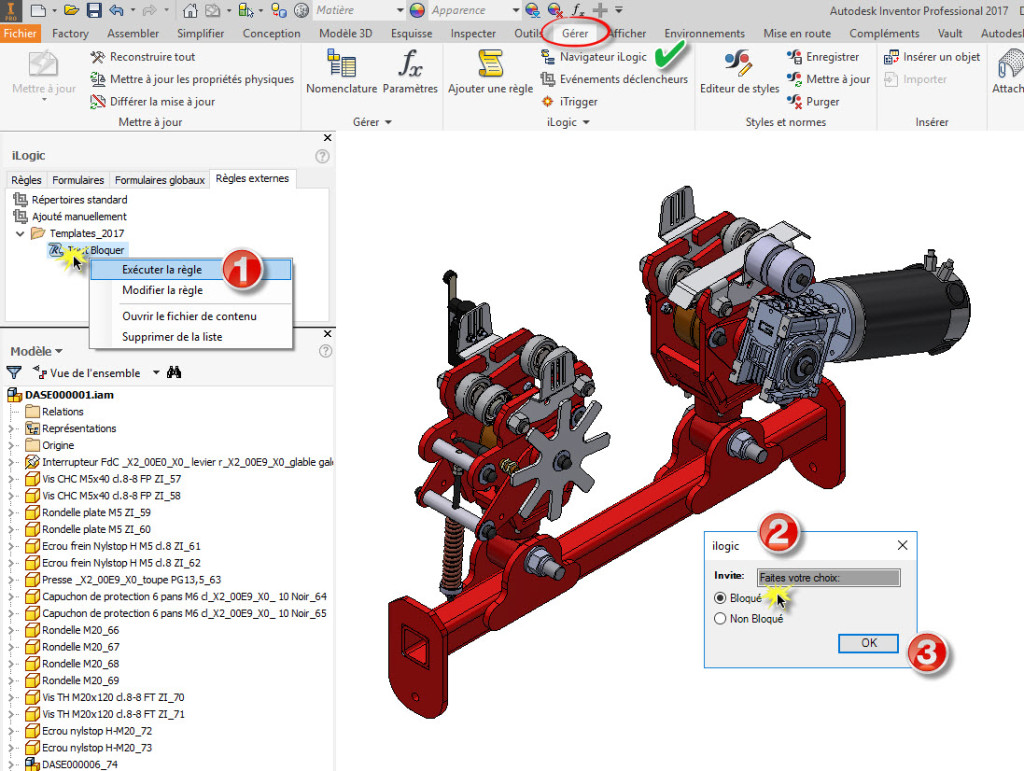This screenshot has height=771, width=1024.
Task: Select the Non Bloqué radio button
Action: 722,618
